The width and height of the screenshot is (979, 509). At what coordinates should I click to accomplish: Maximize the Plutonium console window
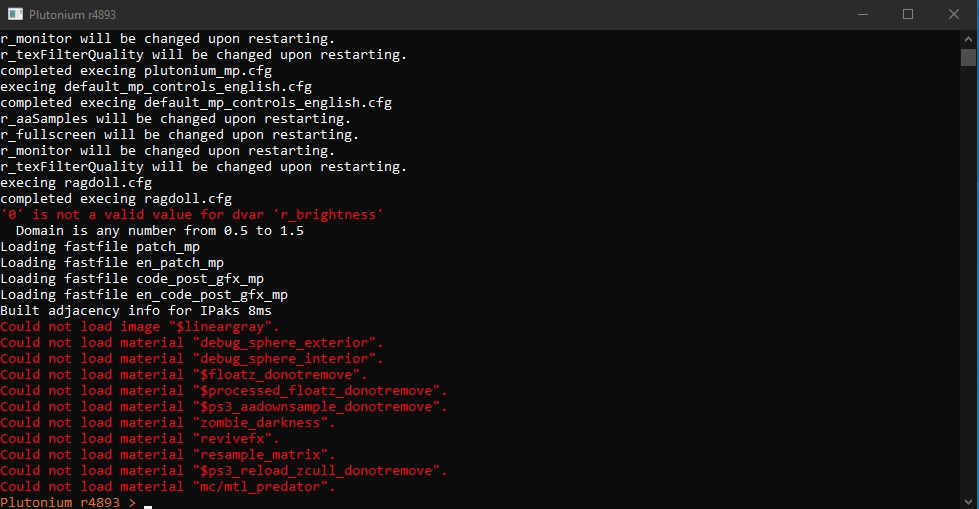click(908, 14)
